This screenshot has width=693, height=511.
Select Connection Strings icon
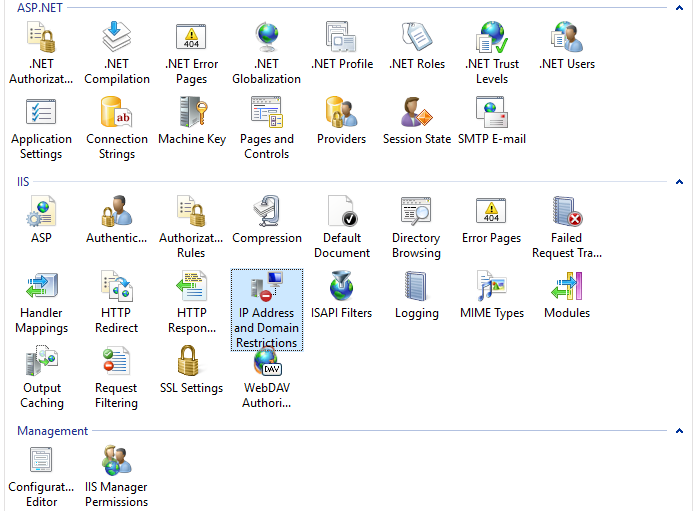pos(117,112)
